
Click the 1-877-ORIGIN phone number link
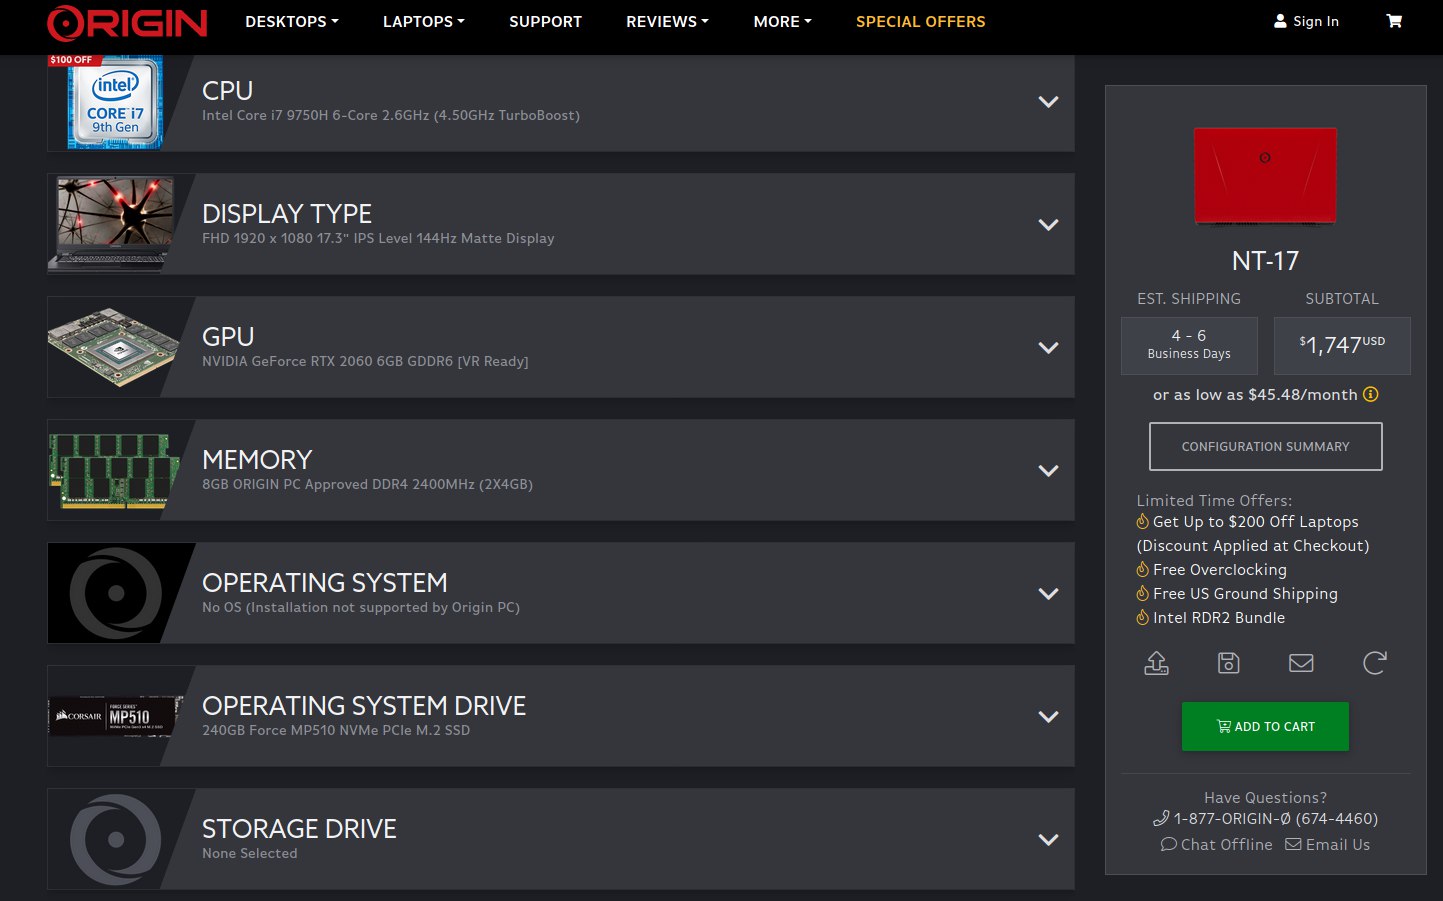tap(1265, 818)
